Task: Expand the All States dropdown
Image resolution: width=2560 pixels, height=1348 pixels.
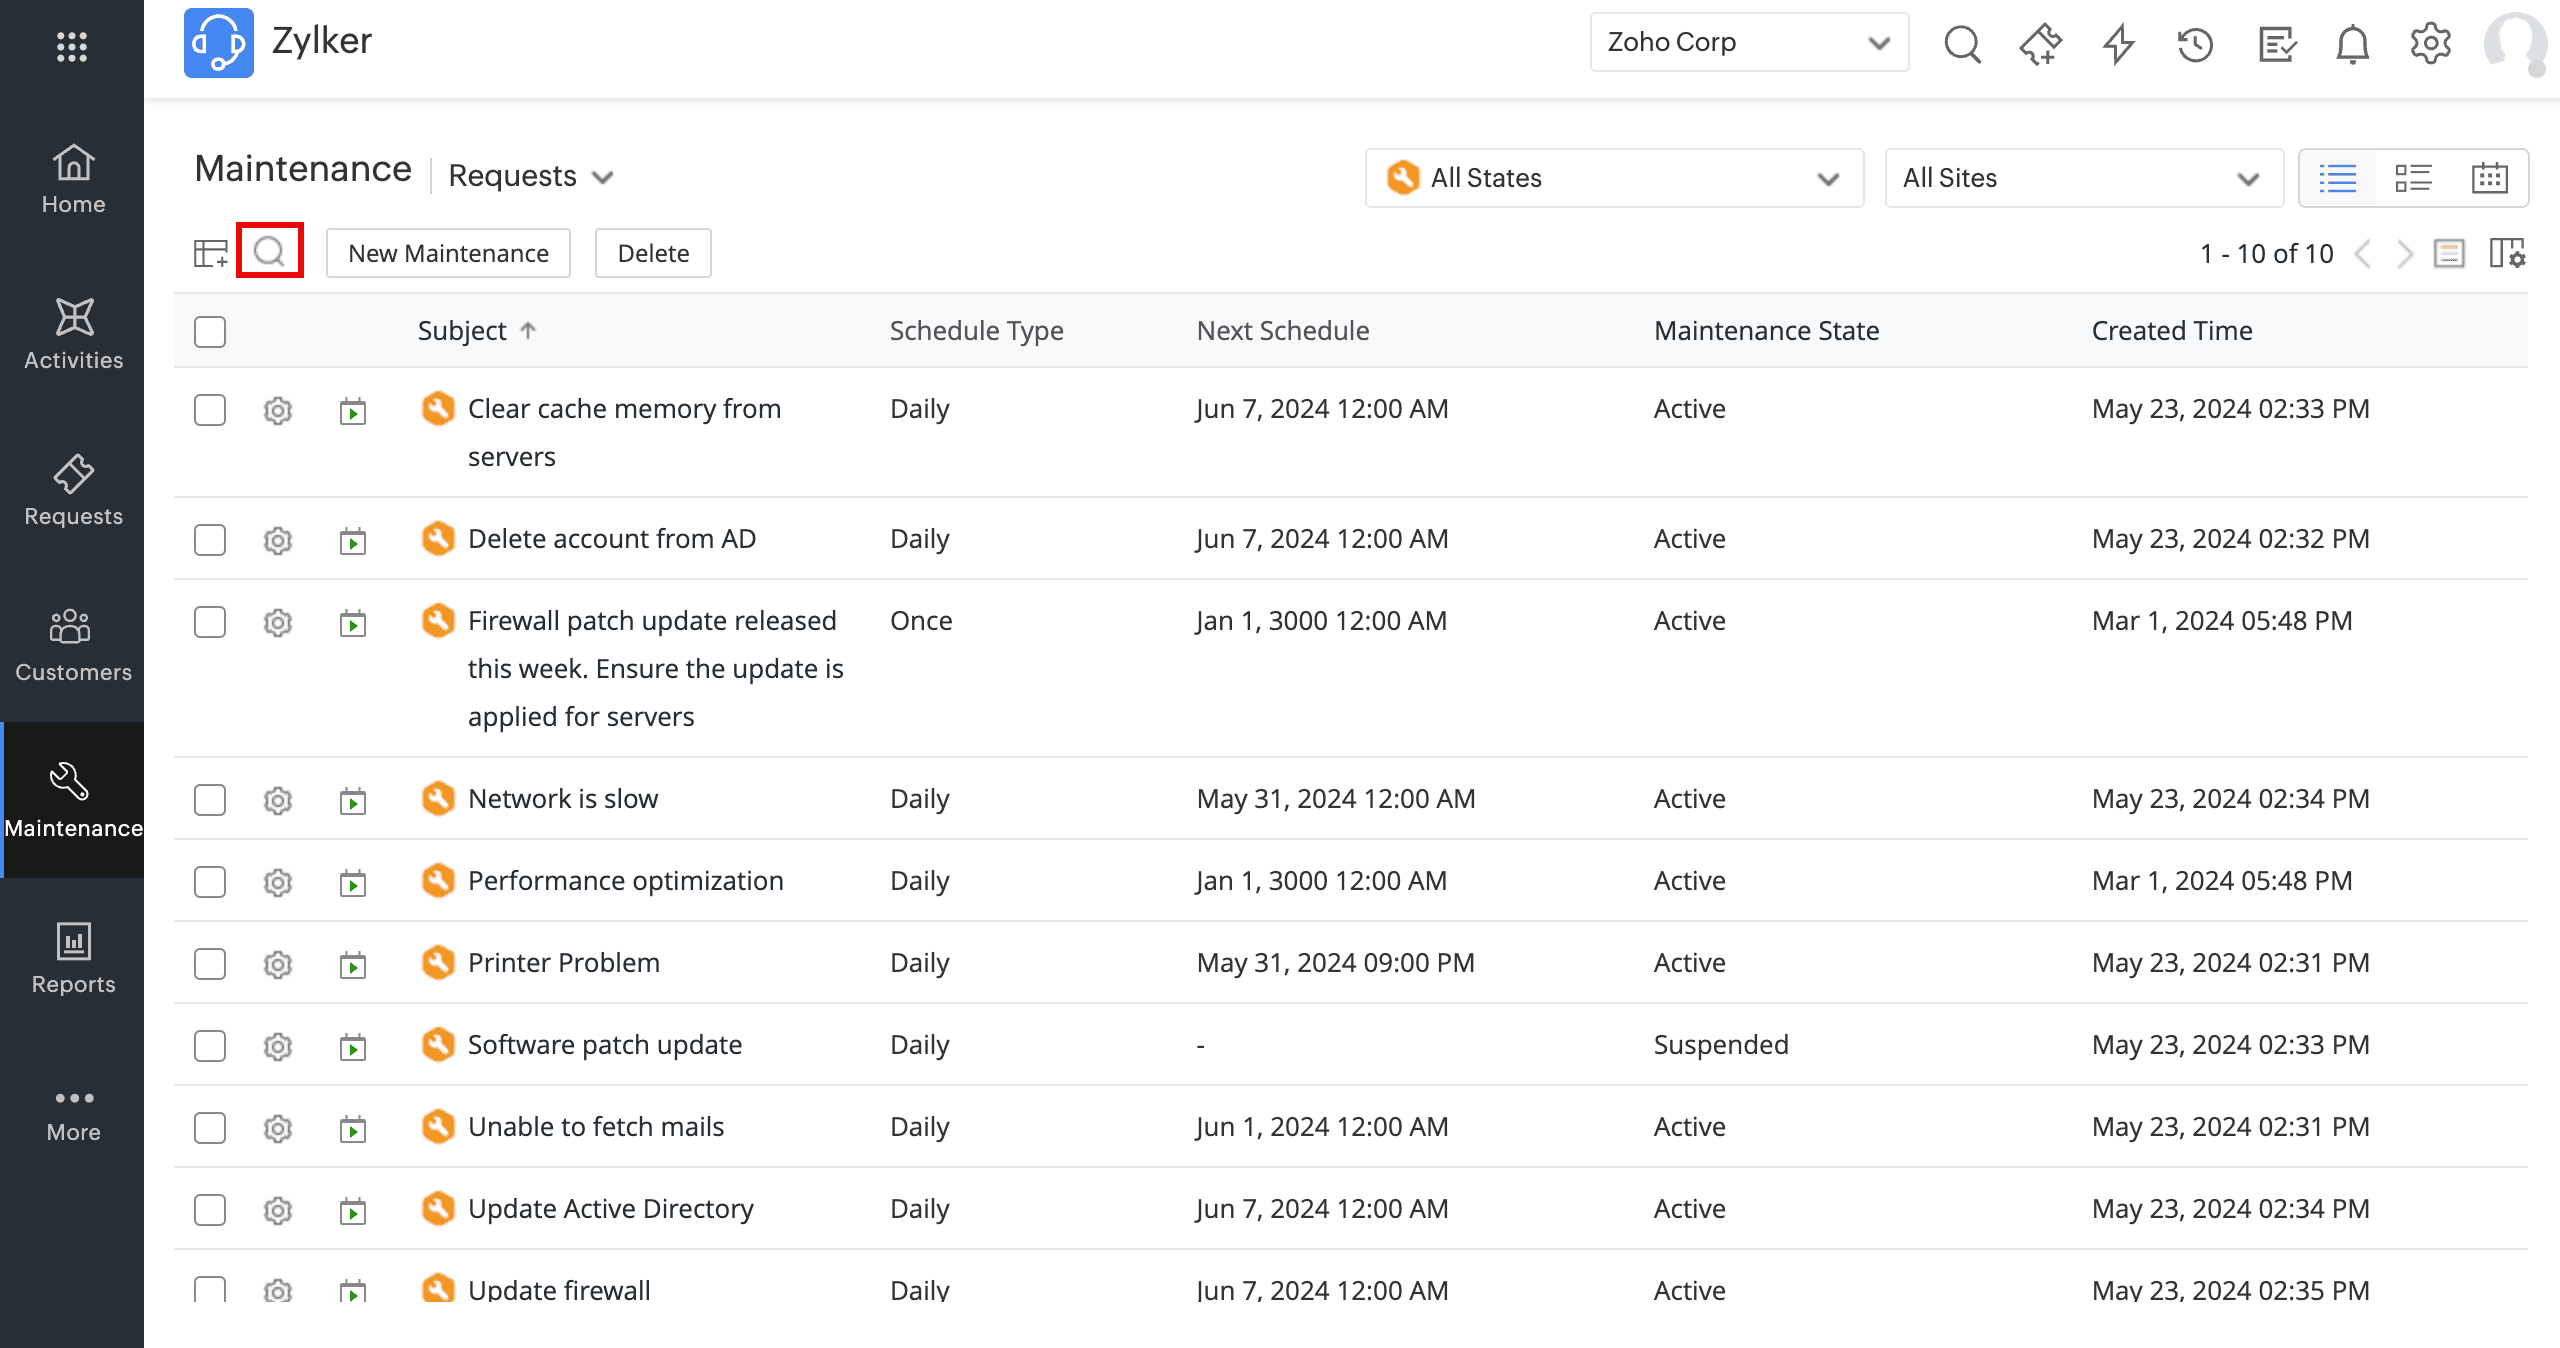Action: pos(1614,178)
